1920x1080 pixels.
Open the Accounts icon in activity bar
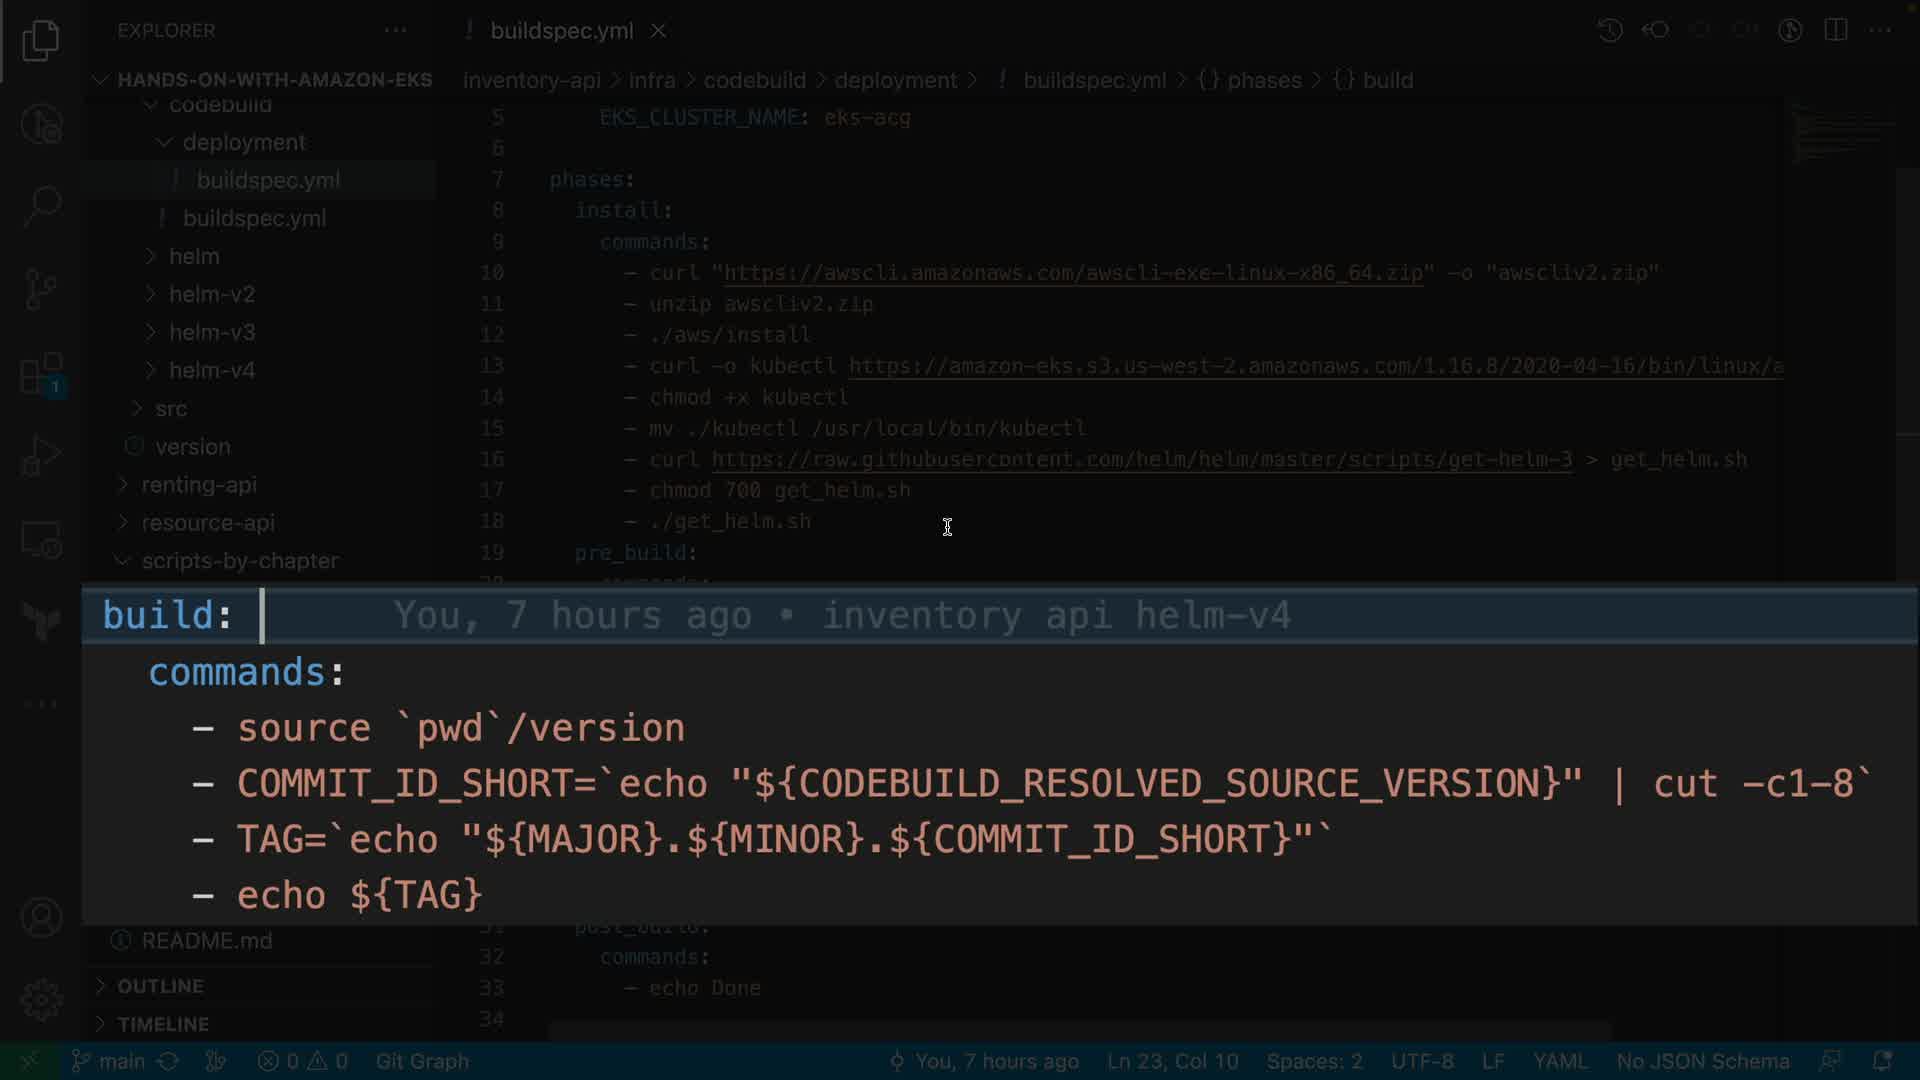[41, 917]
